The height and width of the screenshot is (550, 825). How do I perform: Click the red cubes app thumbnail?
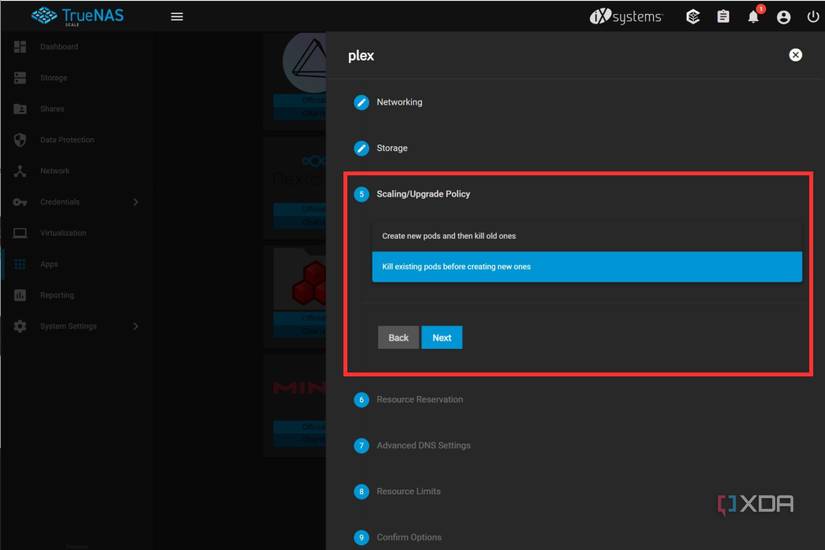pos(309,283)
